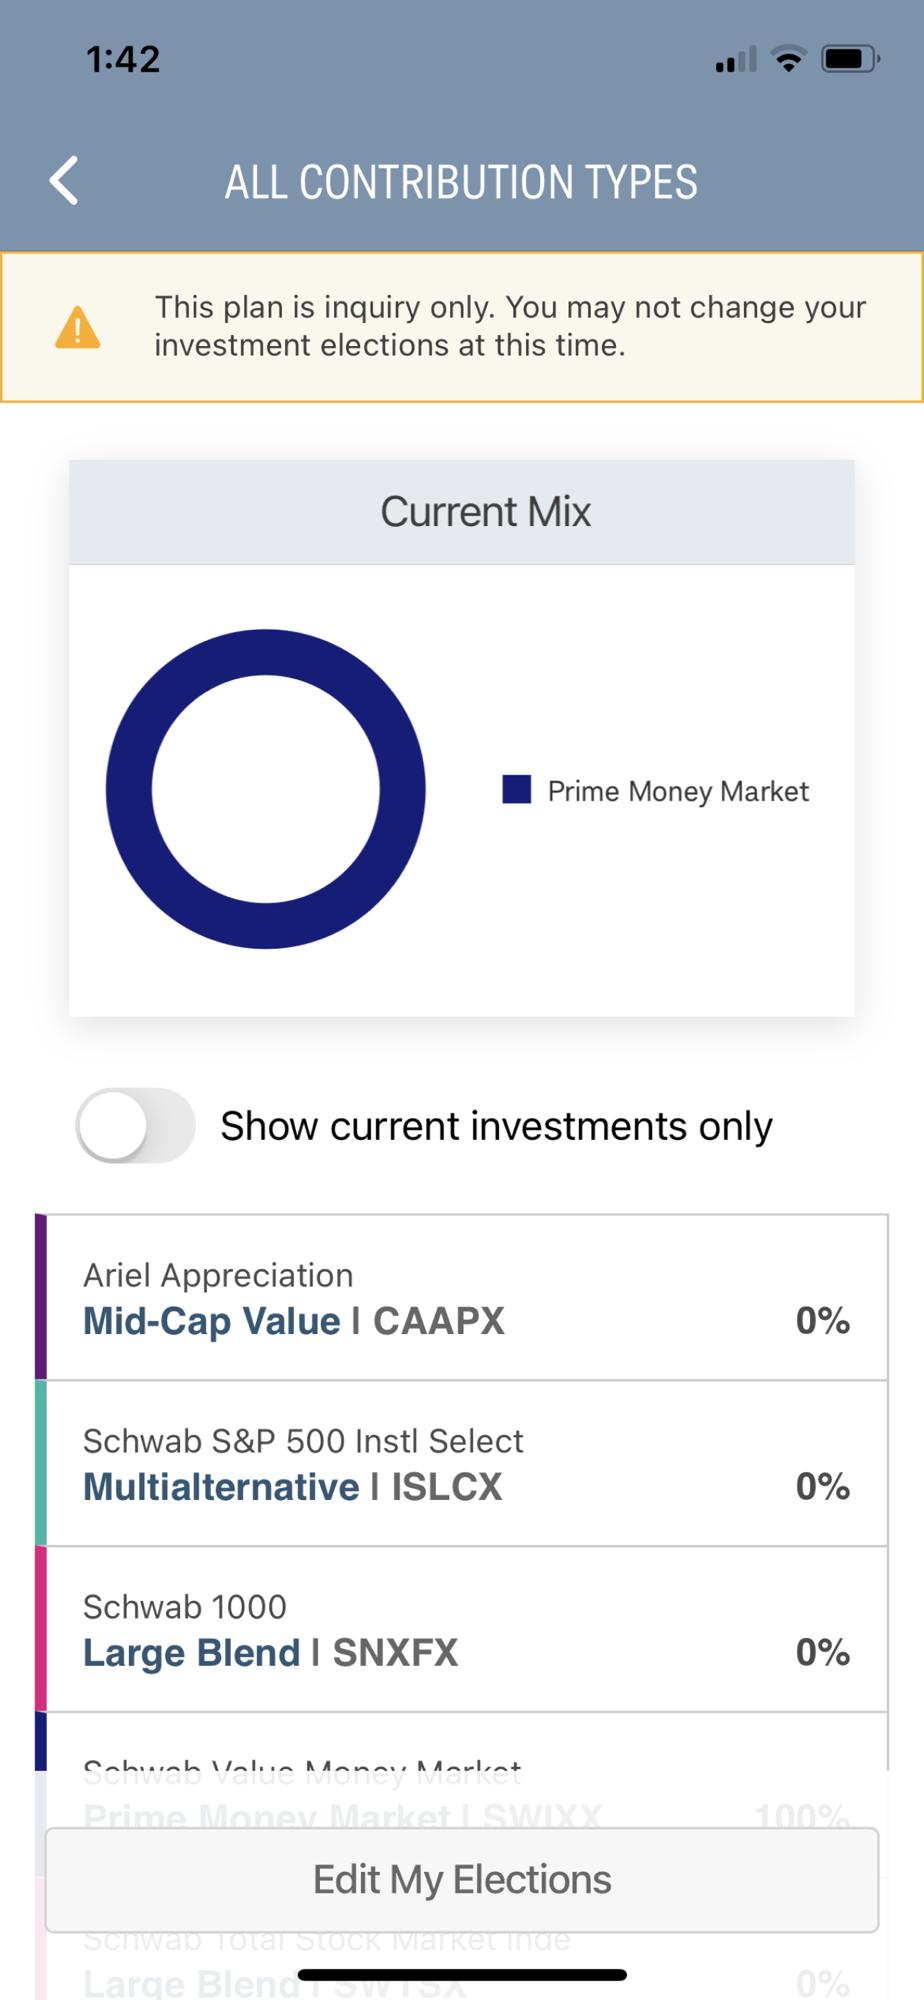
Task: Tap the ALL CONTRIBUTION TYPES title
Action: coord(461,182)
